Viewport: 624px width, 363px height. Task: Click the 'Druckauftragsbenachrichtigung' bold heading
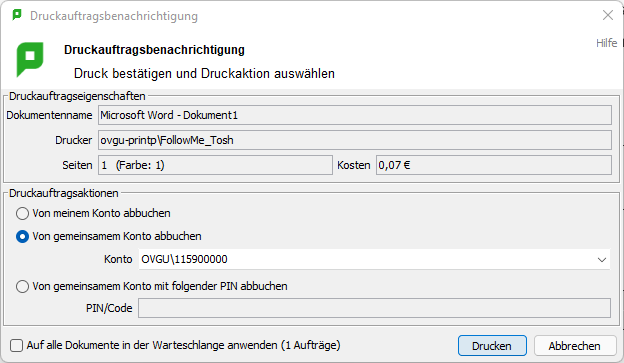(154, 50)
